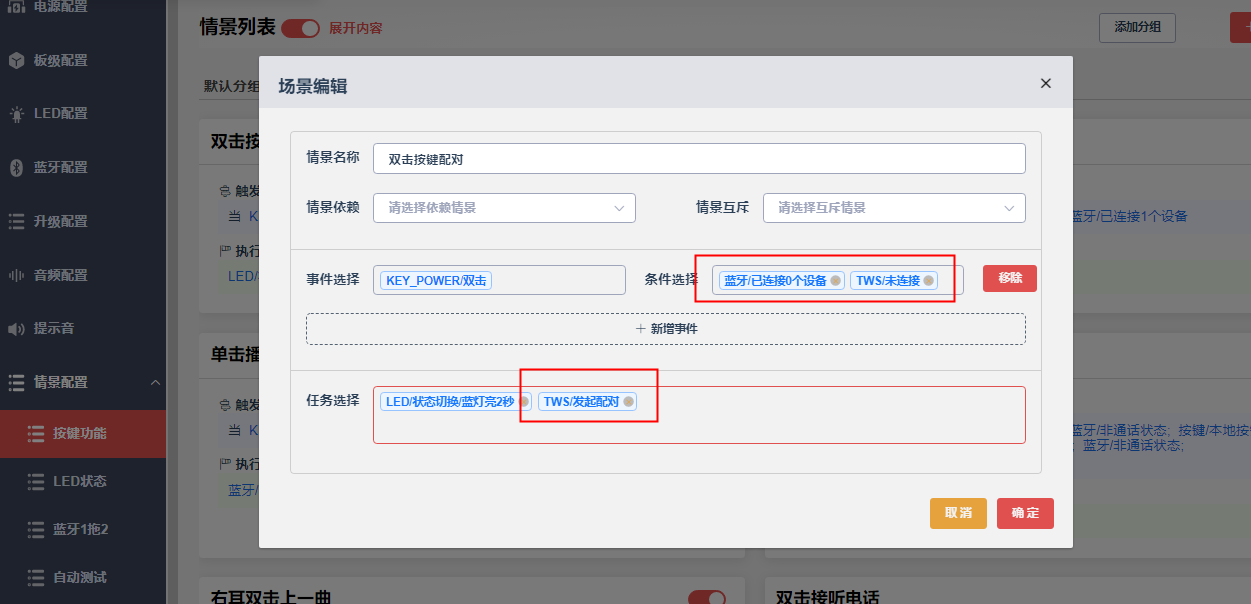Click the speaker icon beside 提示音
Viewport: 1251px width, 604px height.
point(16,329)
